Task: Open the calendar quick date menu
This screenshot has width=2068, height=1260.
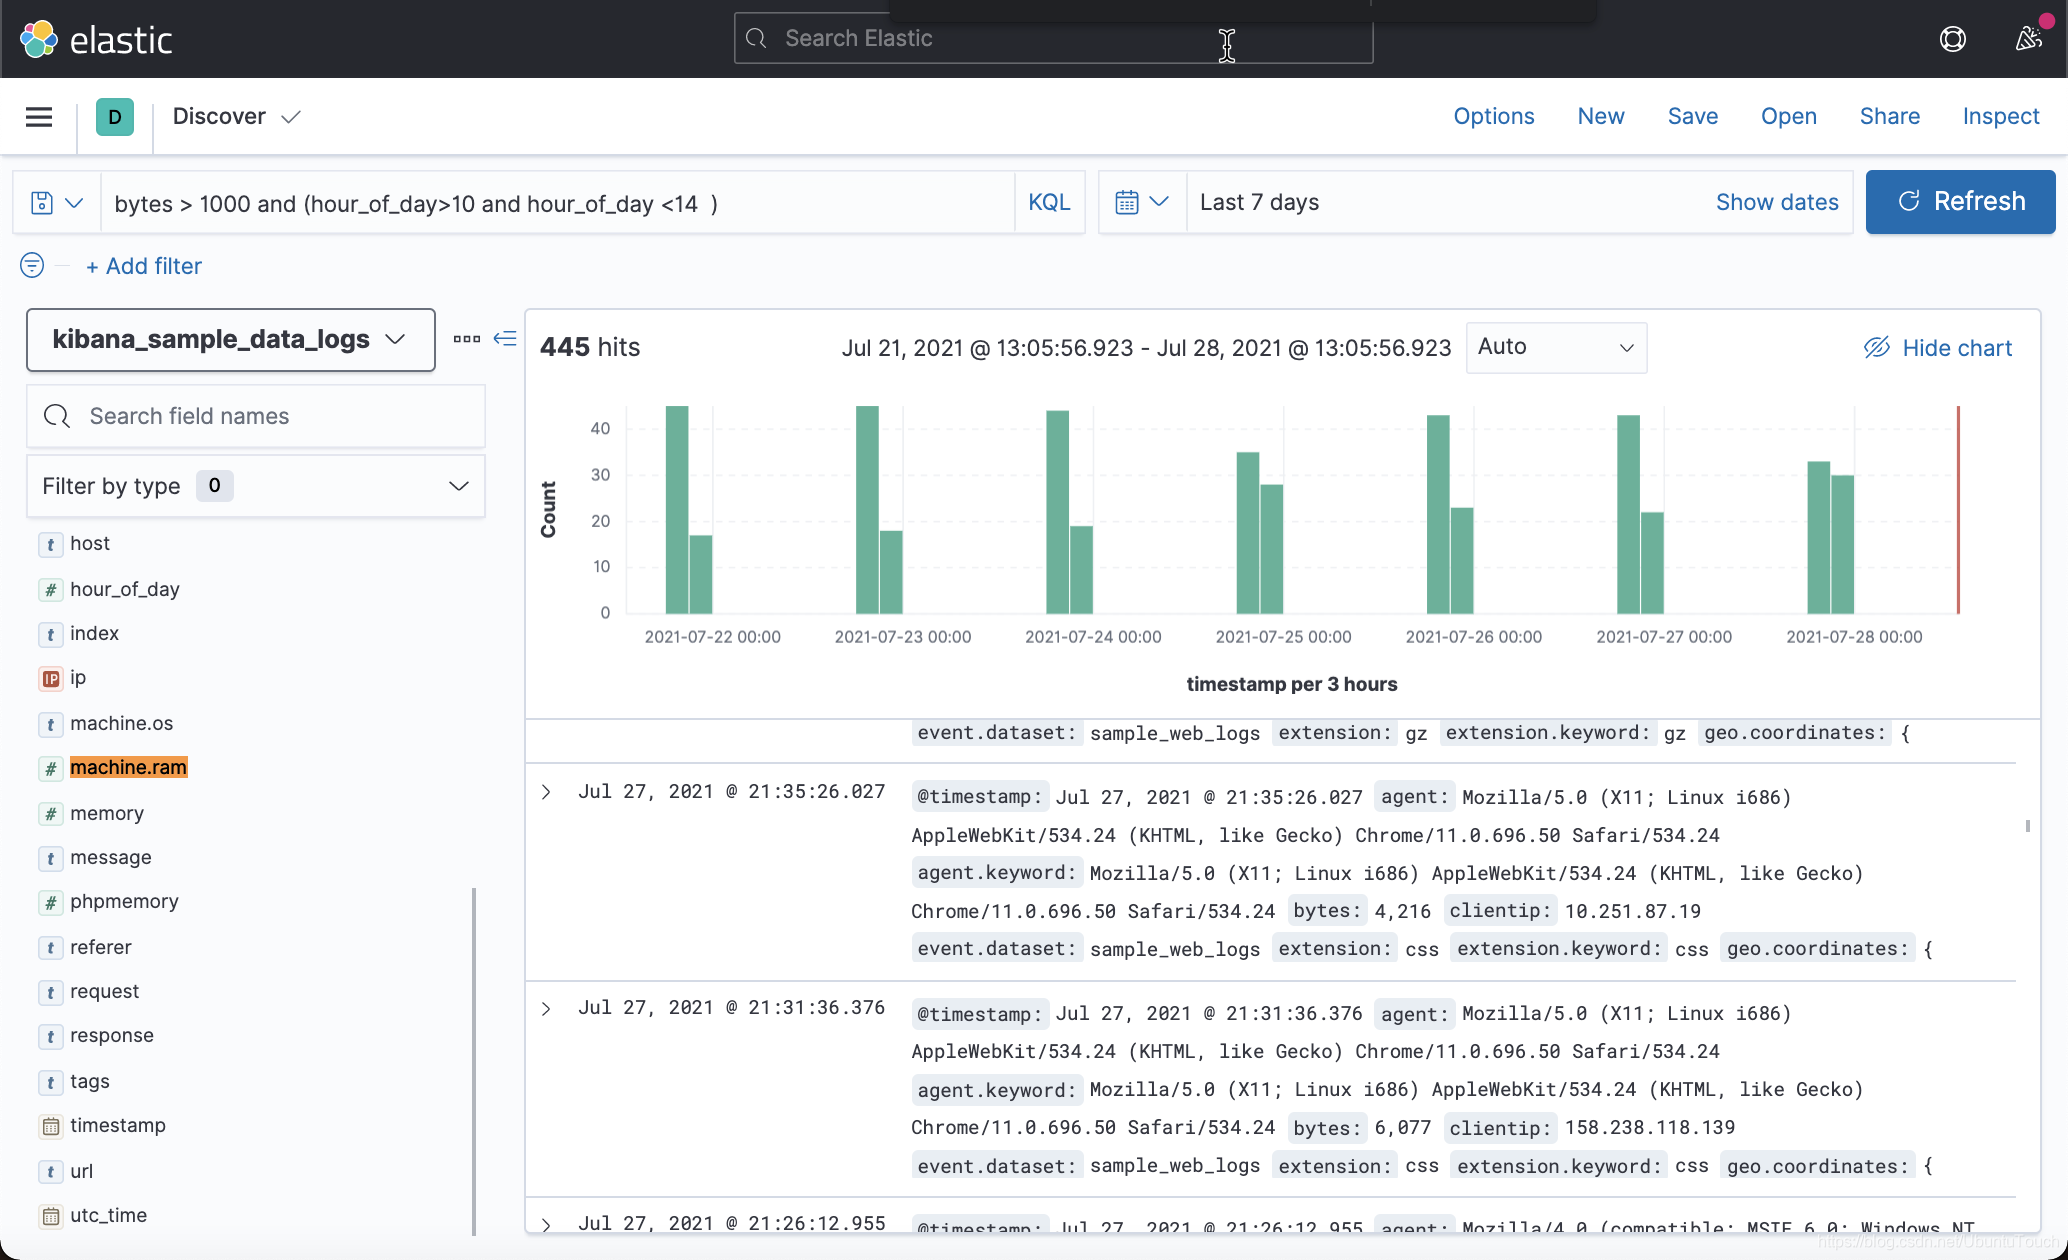Action: click(1141, 202)
